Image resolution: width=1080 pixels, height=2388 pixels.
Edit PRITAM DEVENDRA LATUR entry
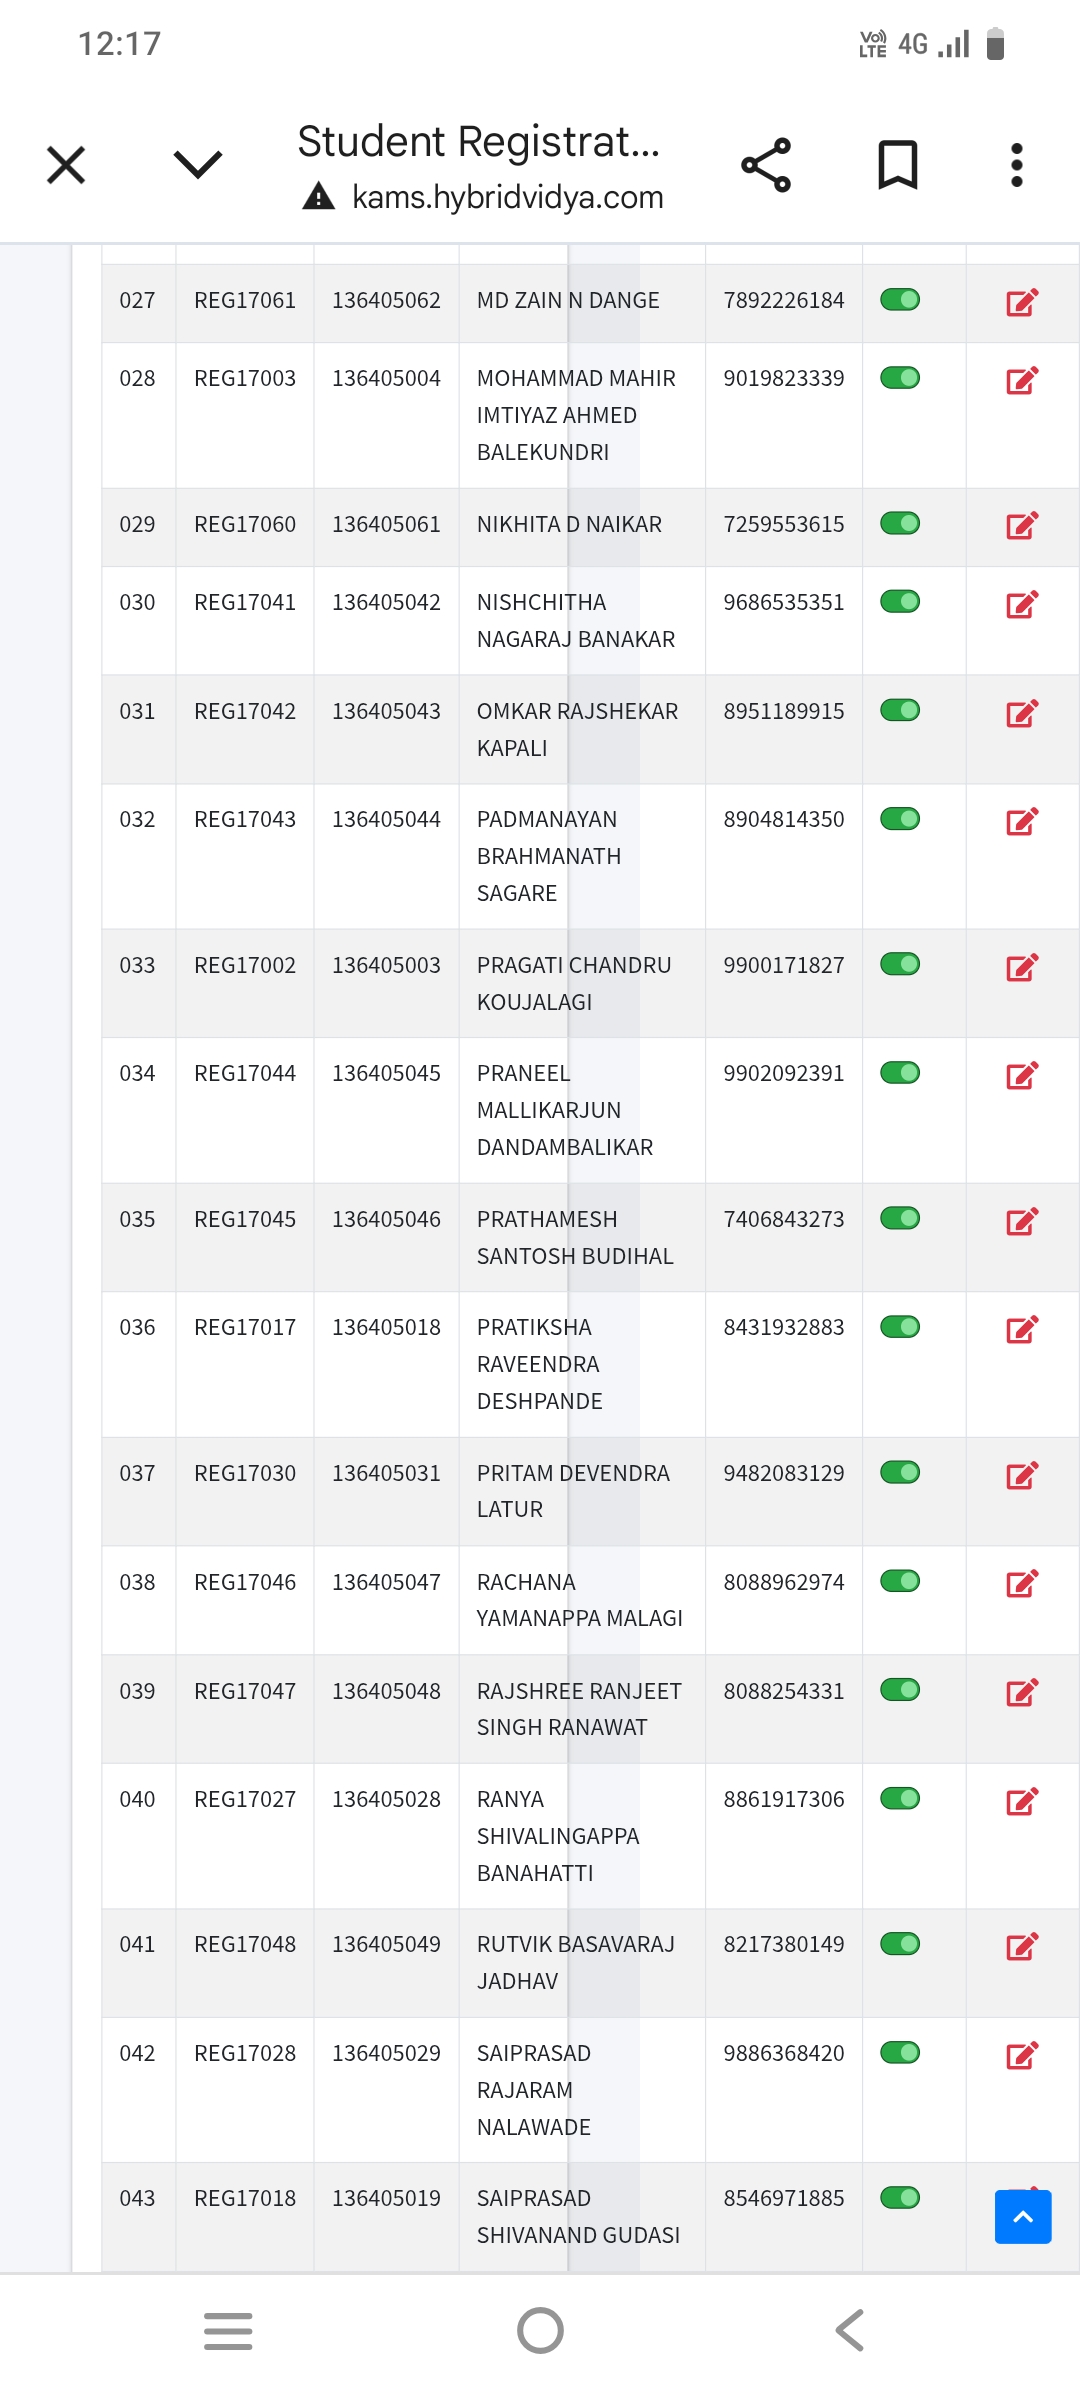[1022, 1475]
